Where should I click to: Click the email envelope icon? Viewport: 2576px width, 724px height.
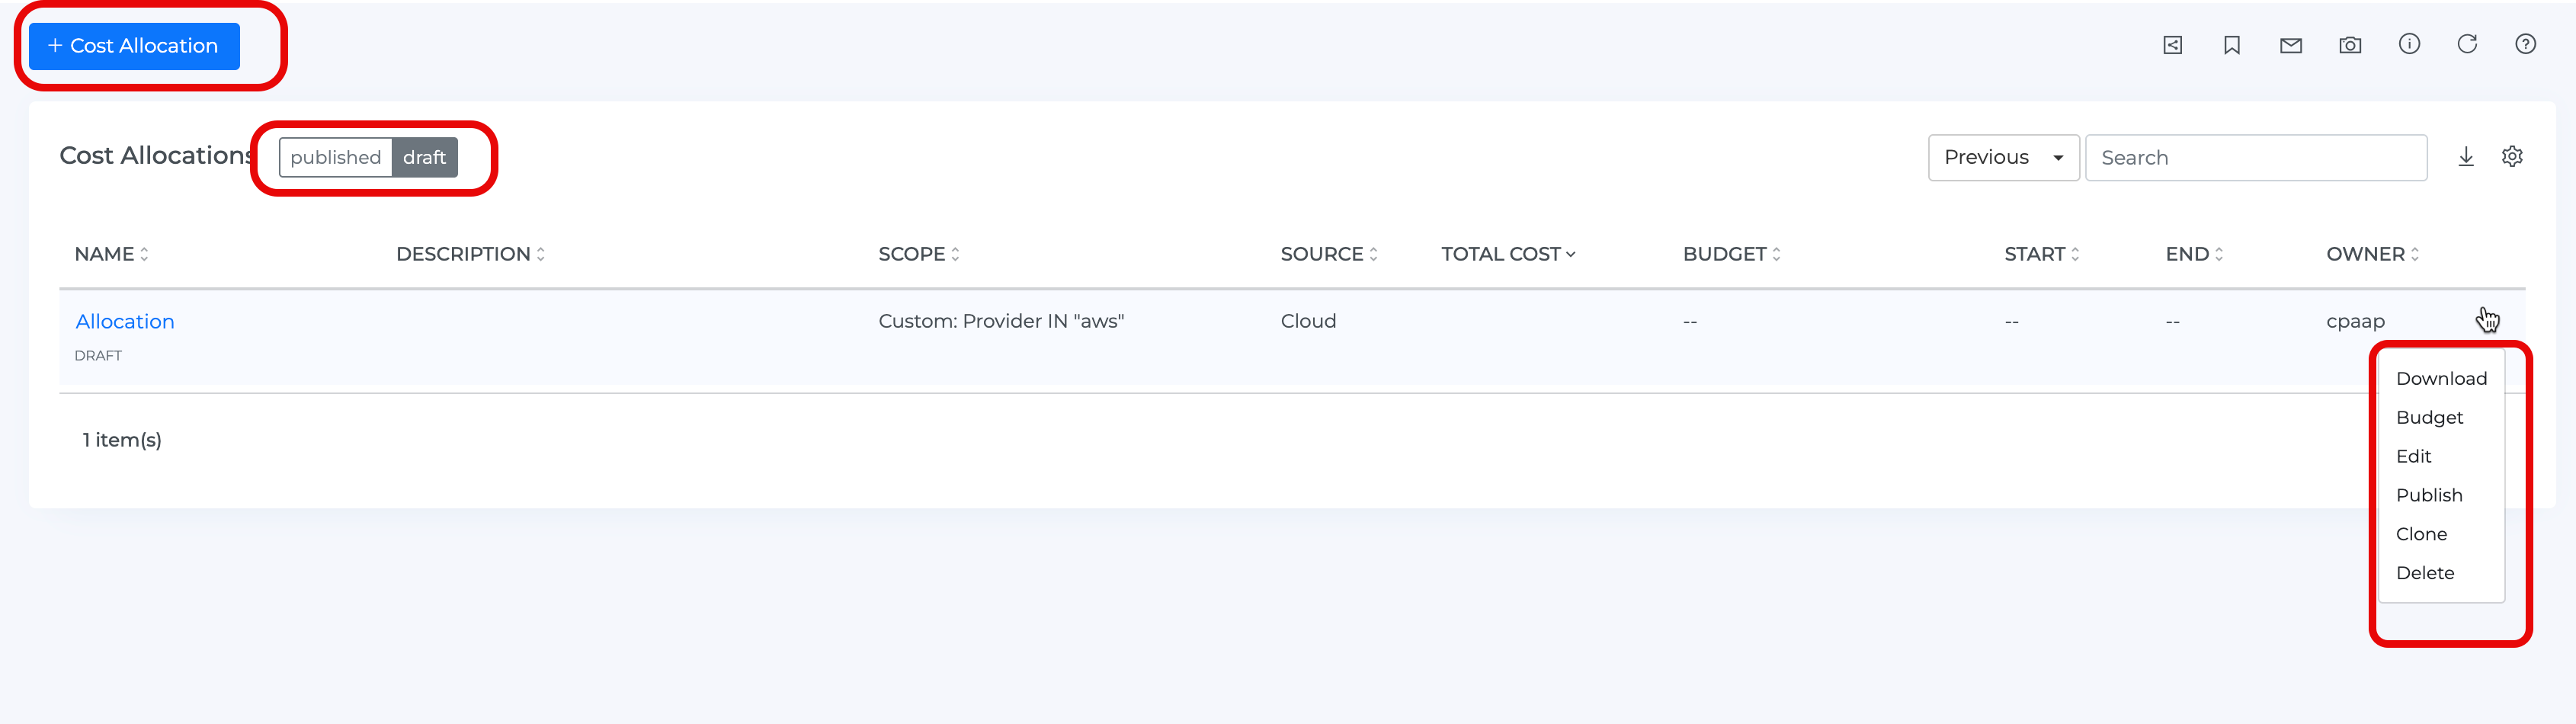point(2290,45)
